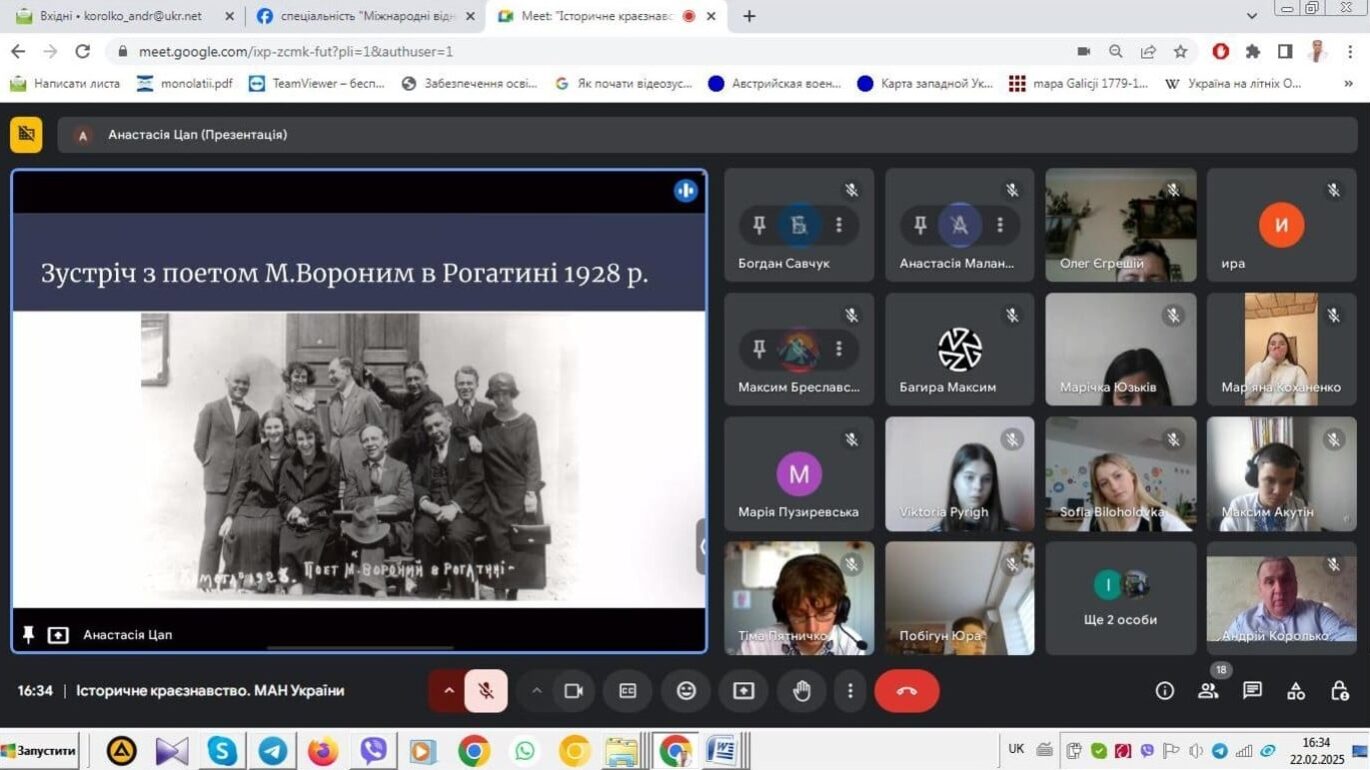
Task: Open the Meet activities panel
Action: [1296, 690]
